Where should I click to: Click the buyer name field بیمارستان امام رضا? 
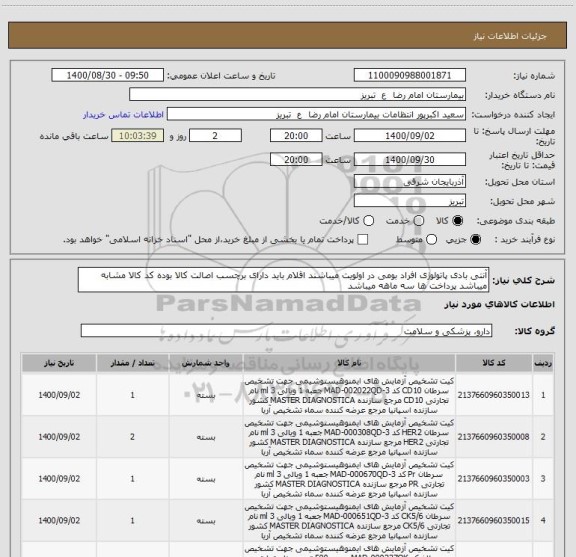pyautogui.click(x=298, y=95)
